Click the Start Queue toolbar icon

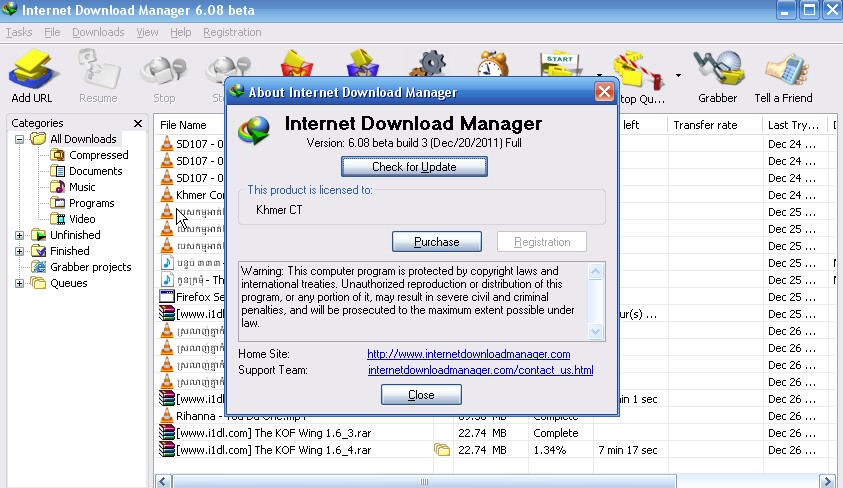(560, 64)
